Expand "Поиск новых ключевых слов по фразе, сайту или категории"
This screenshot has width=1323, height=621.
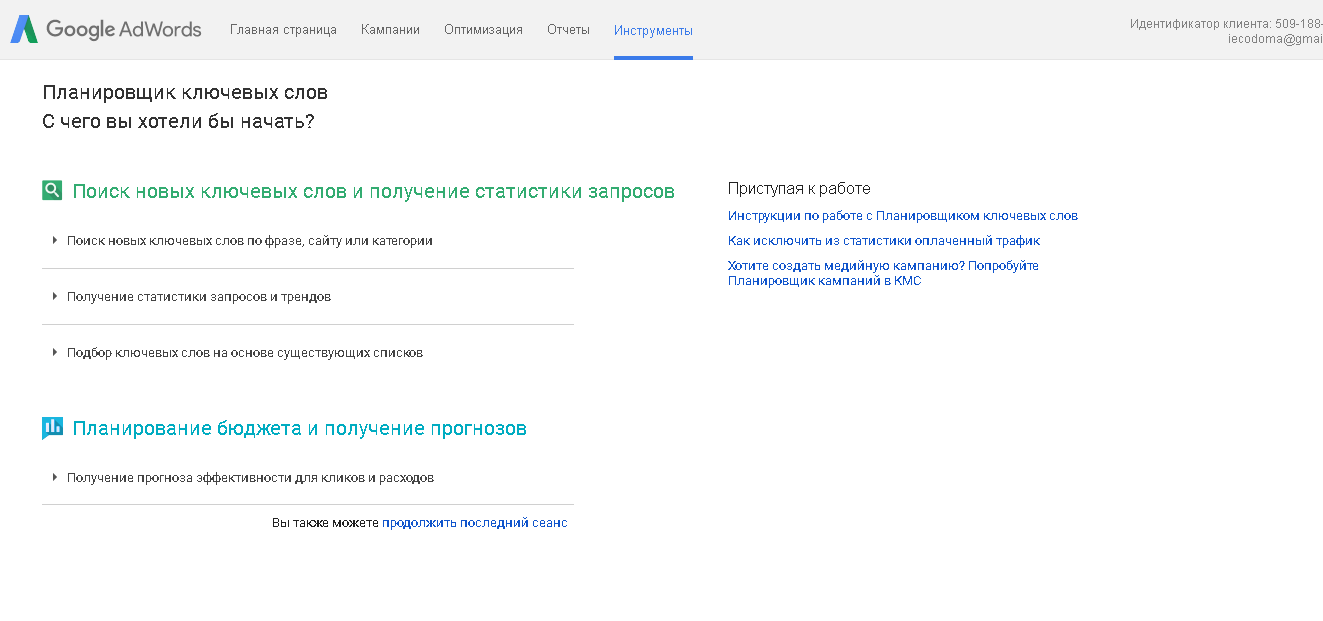tap(248, 240)
